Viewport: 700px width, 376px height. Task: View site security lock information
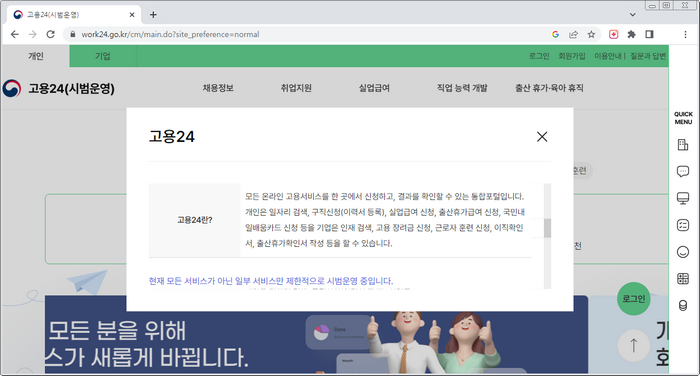[72, 34]
